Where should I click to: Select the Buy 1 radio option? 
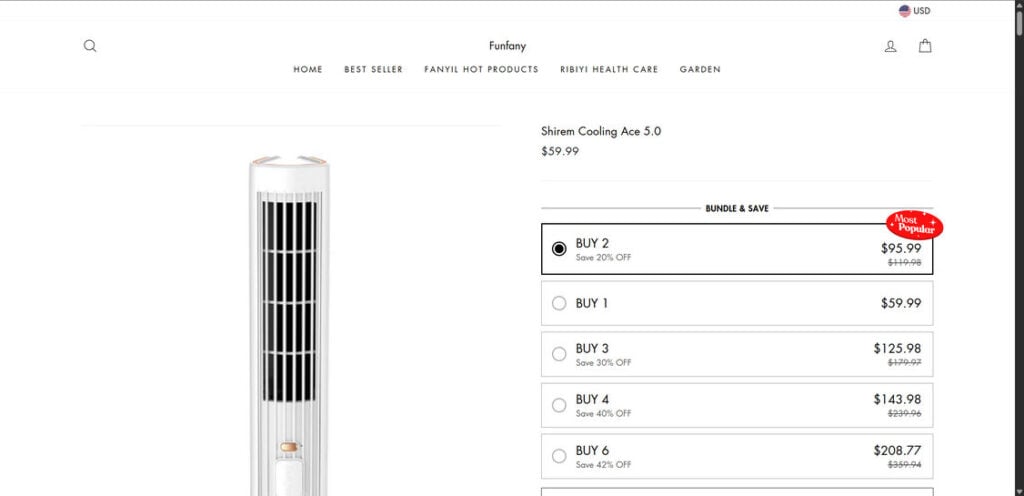click(x=559, y=303)
